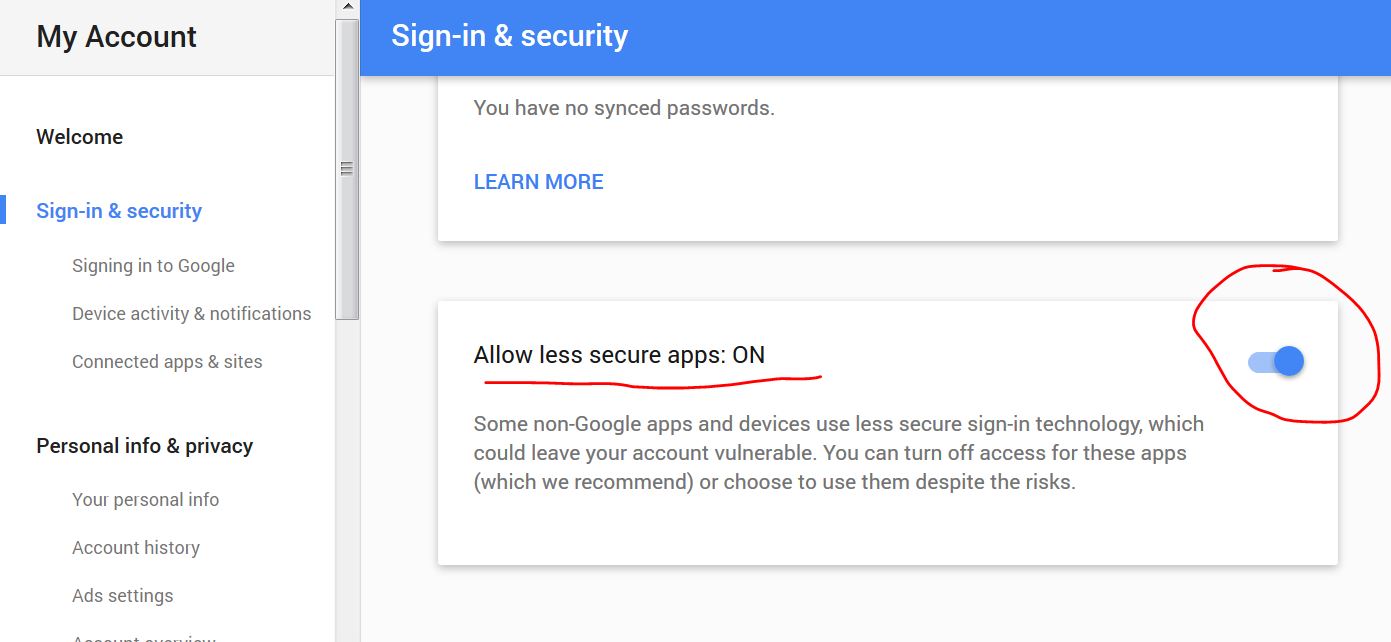Click the sidebar scrollbar up arrow
Viewport: 1391px width, 642px height.
[347, 7]
